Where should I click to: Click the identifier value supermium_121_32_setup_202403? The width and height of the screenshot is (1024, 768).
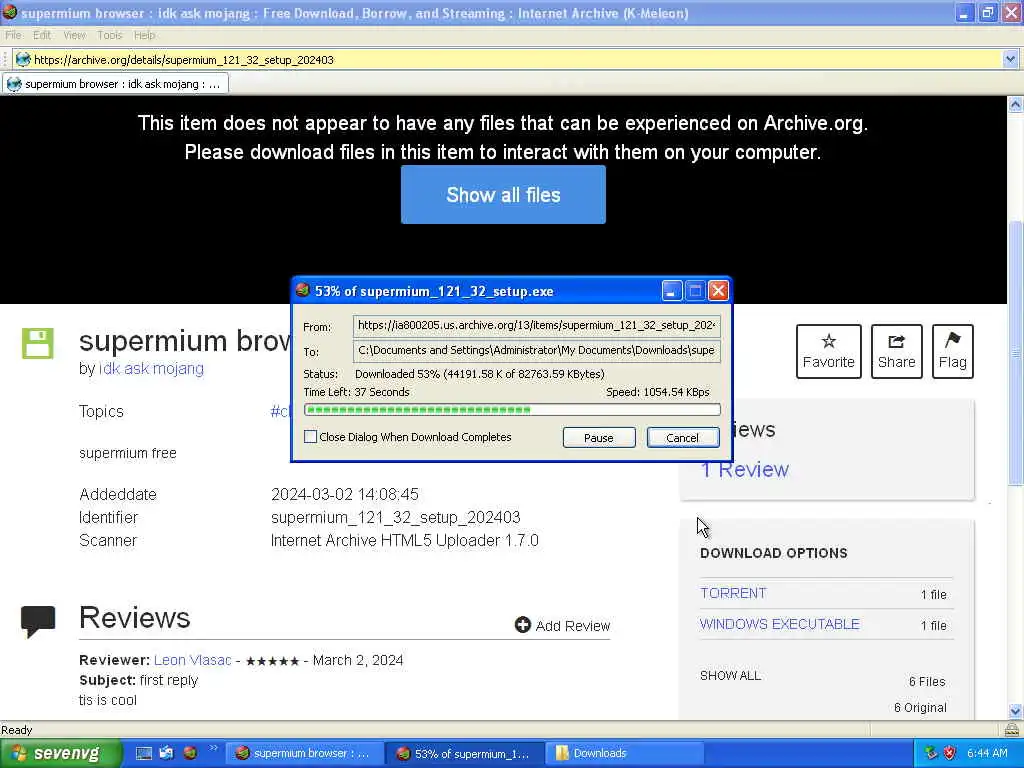(396, 517)
